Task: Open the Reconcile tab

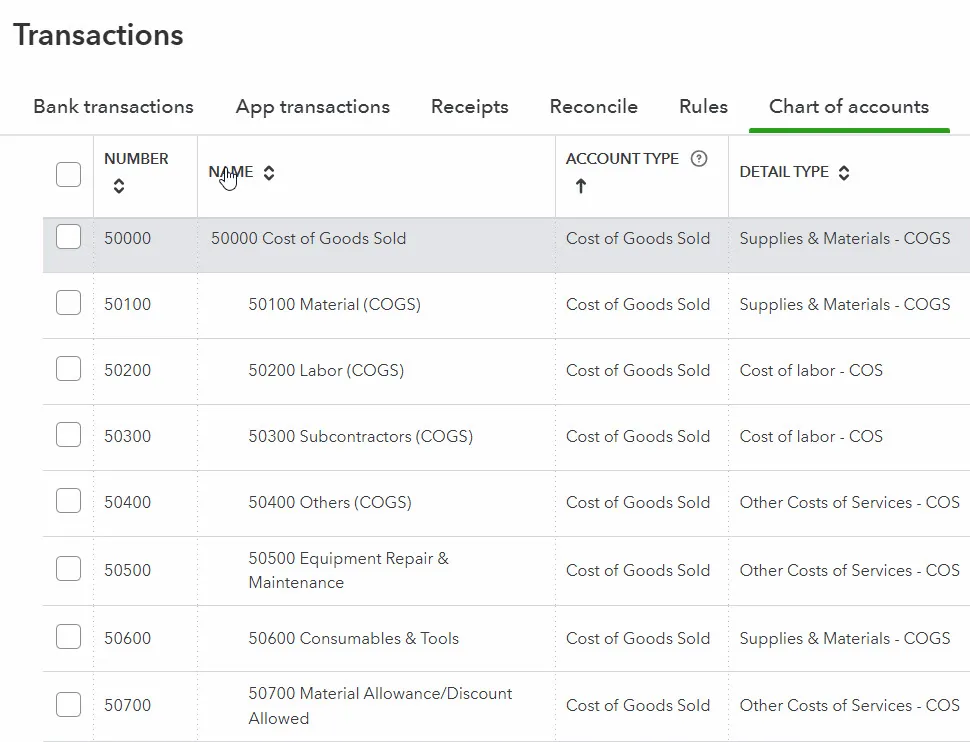Action: (593, 107)
